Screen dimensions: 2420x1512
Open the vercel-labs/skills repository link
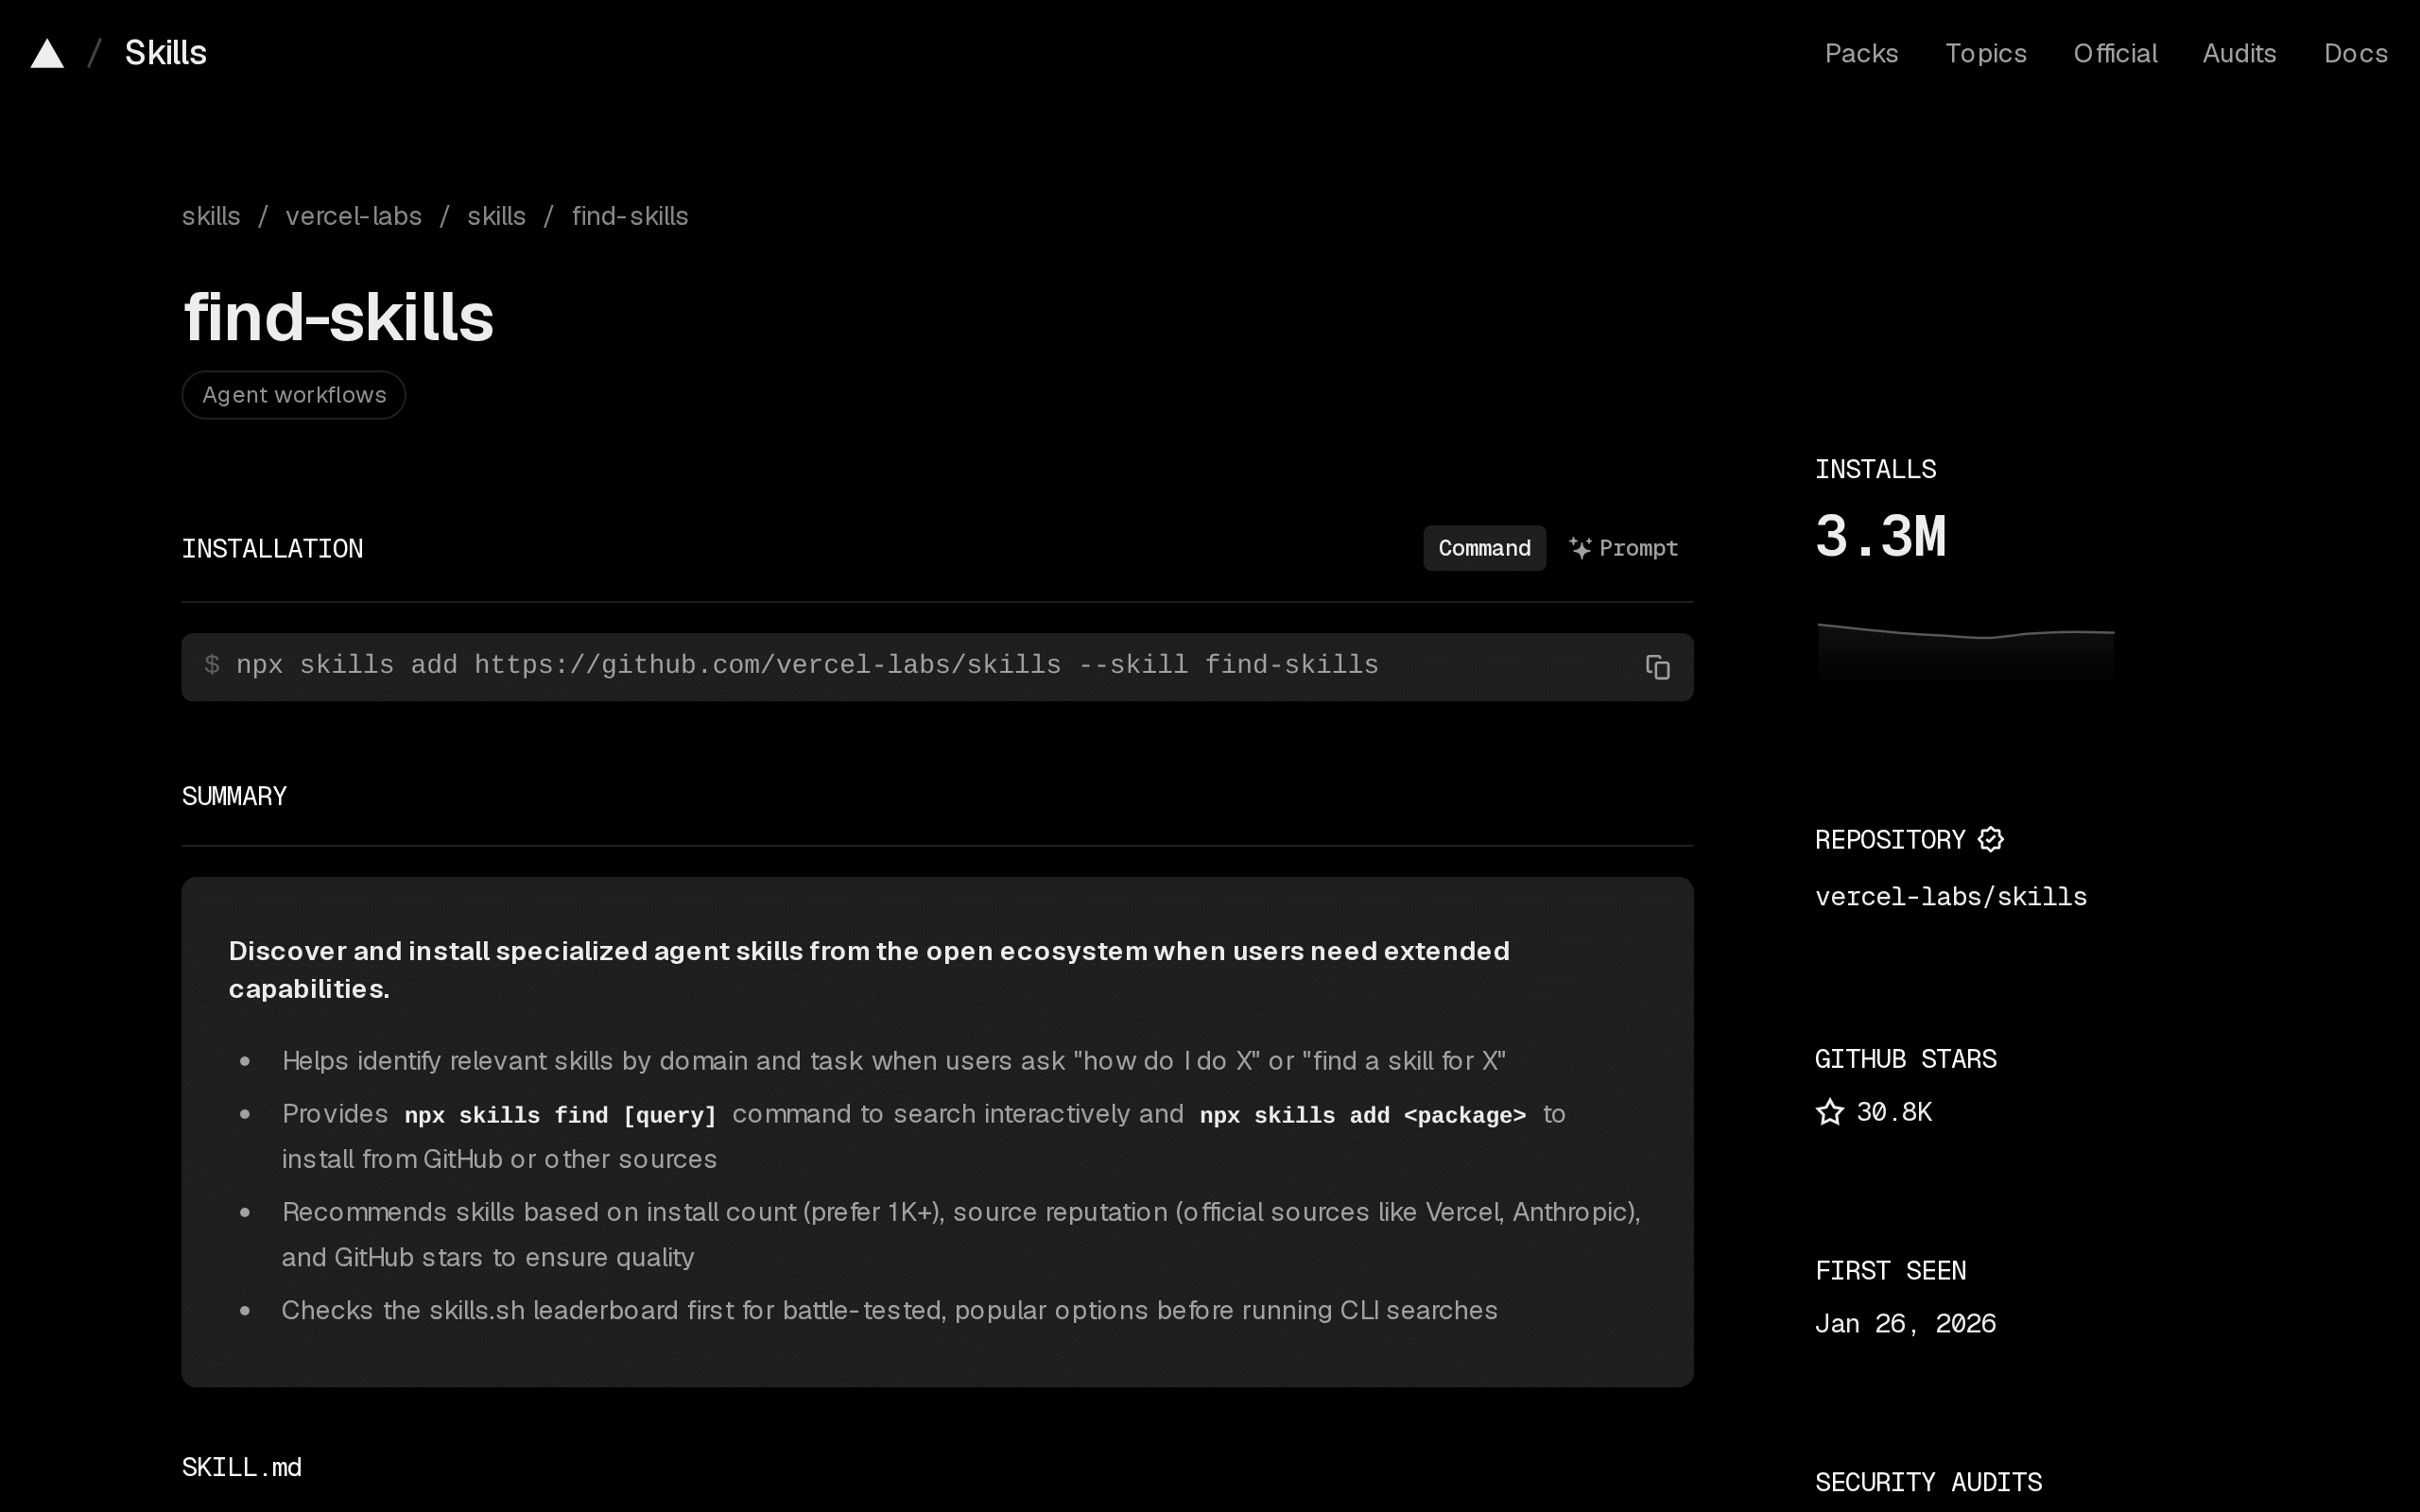[x=1951, y=897]
